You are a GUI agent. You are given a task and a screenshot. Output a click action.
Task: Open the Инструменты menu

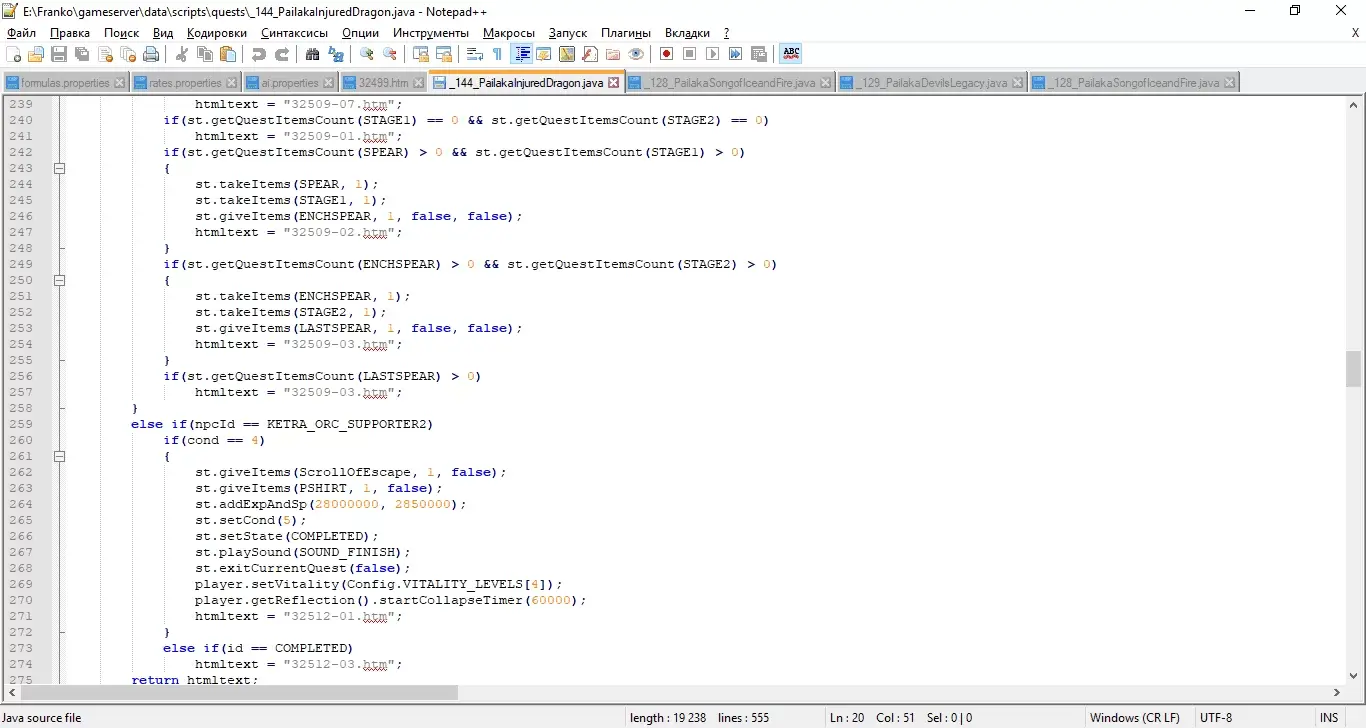tap(431, 33)
